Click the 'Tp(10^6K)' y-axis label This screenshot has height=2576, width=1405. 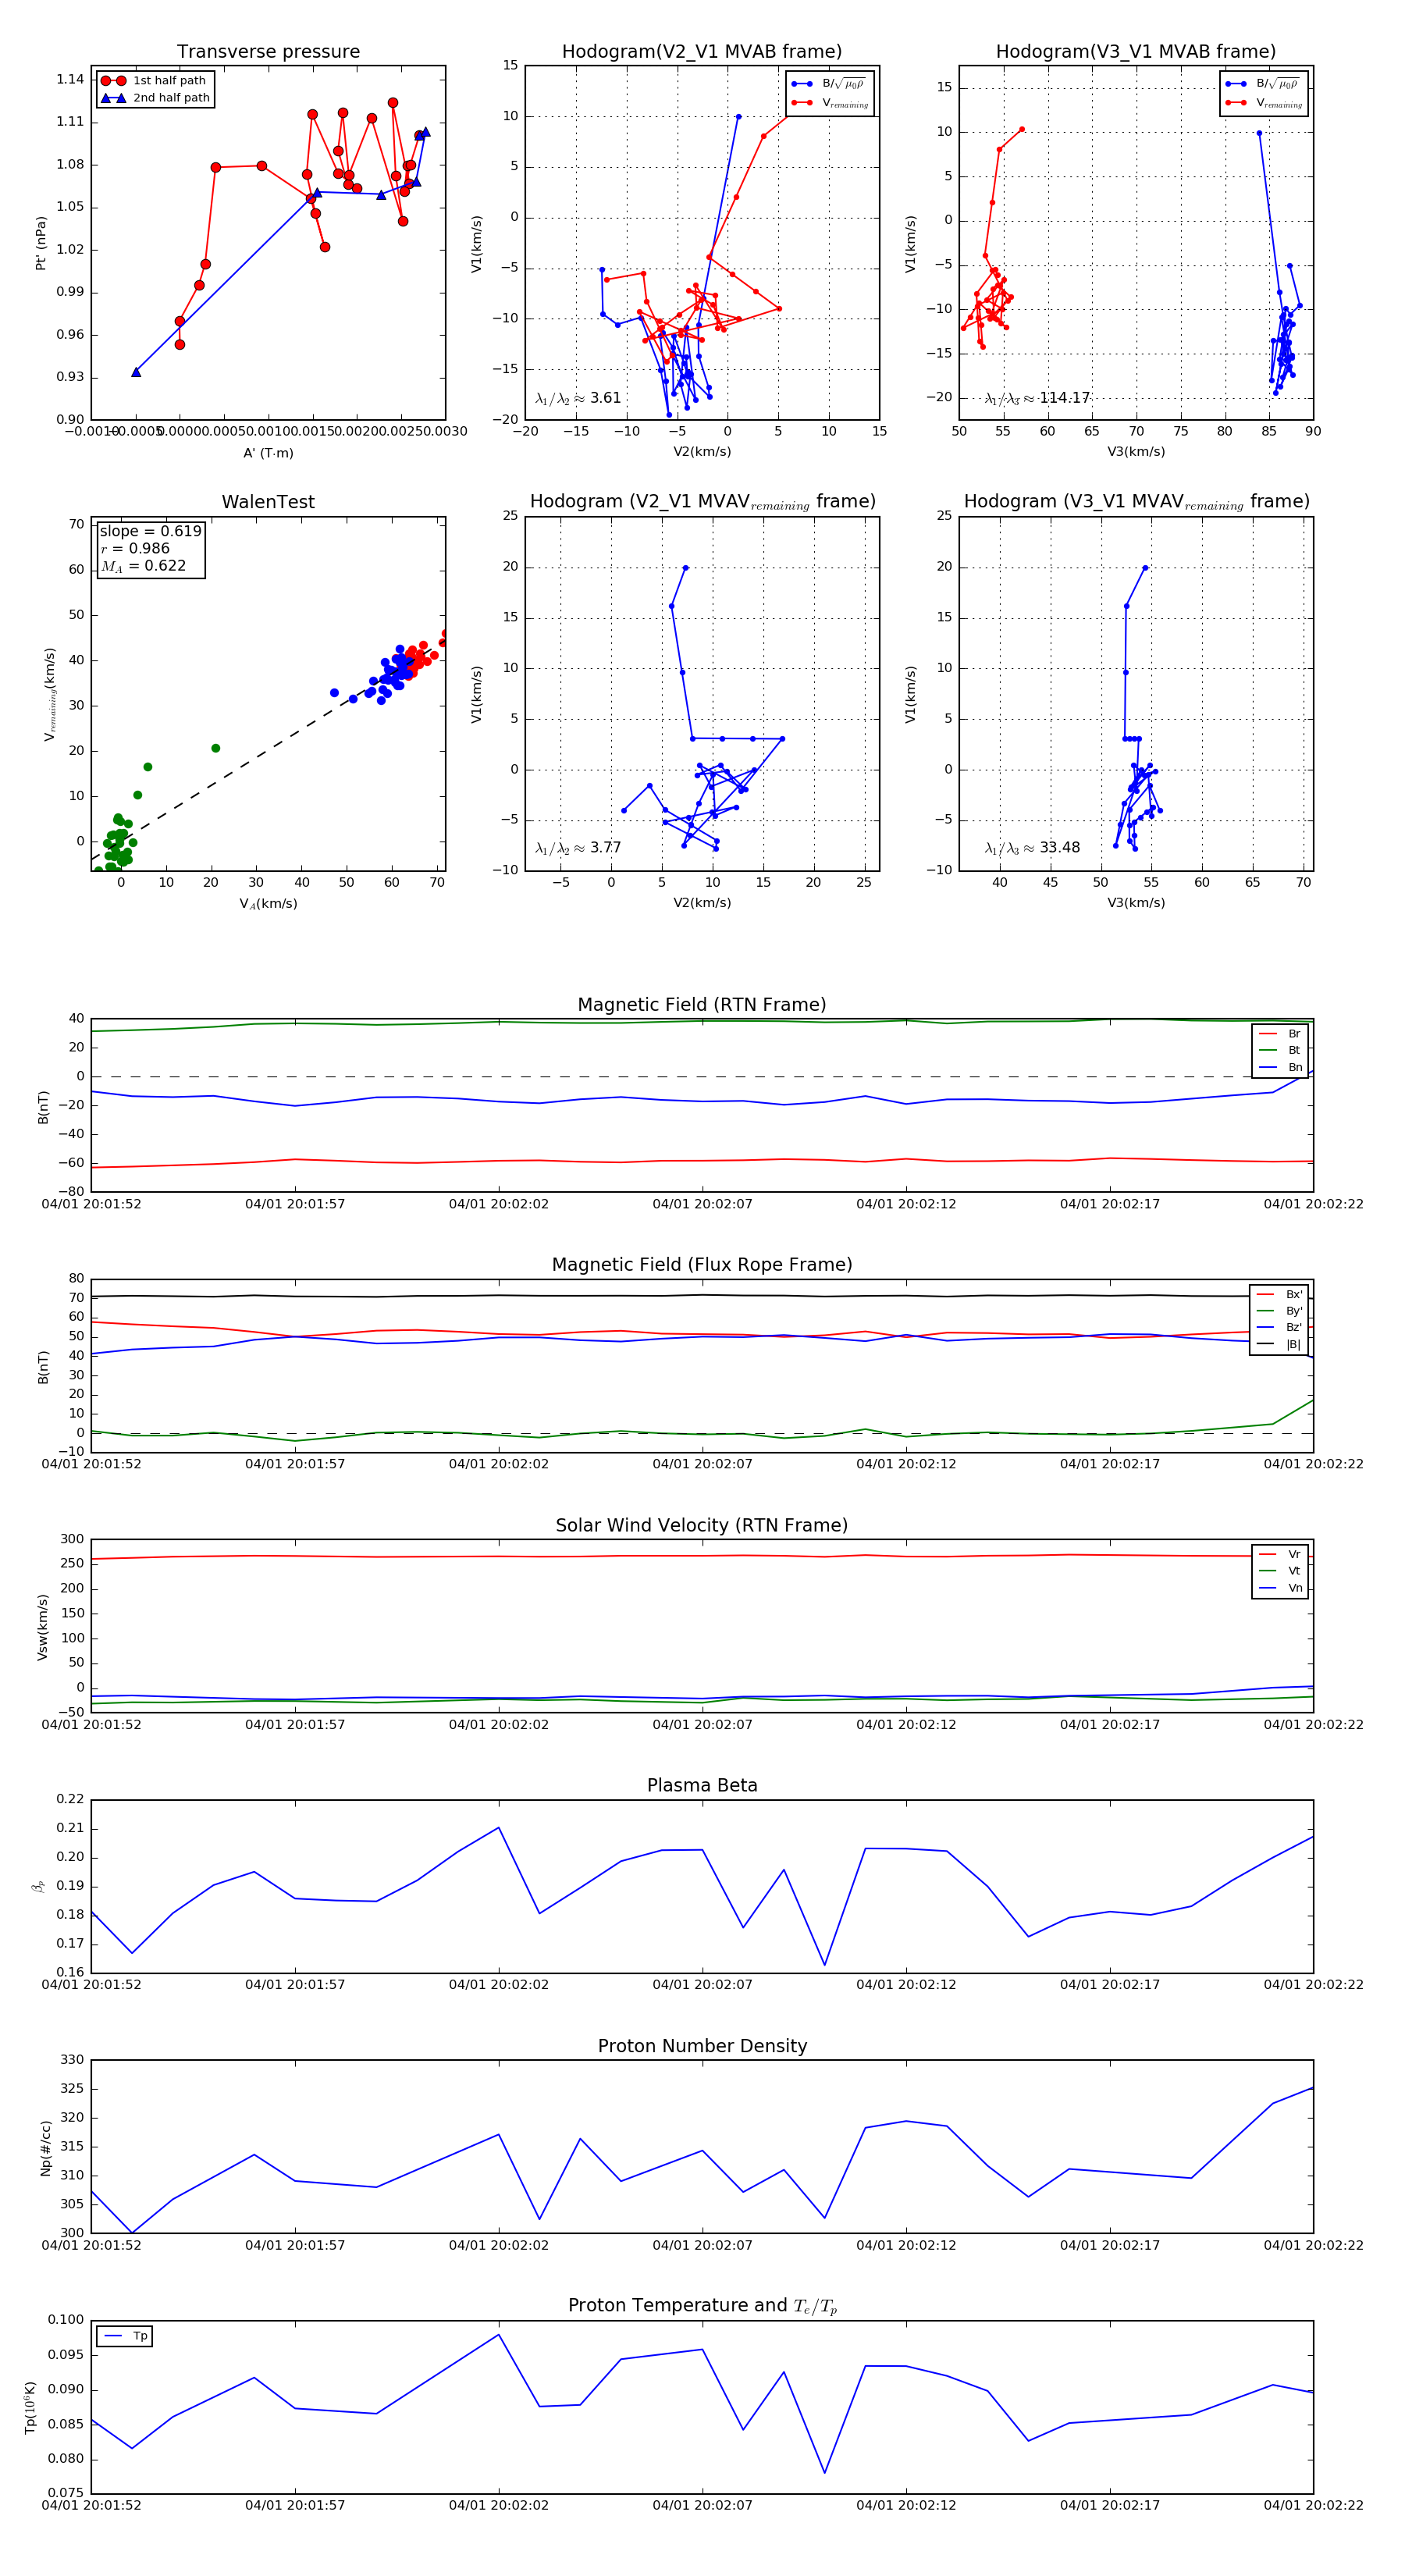(x=30, y=2407)
